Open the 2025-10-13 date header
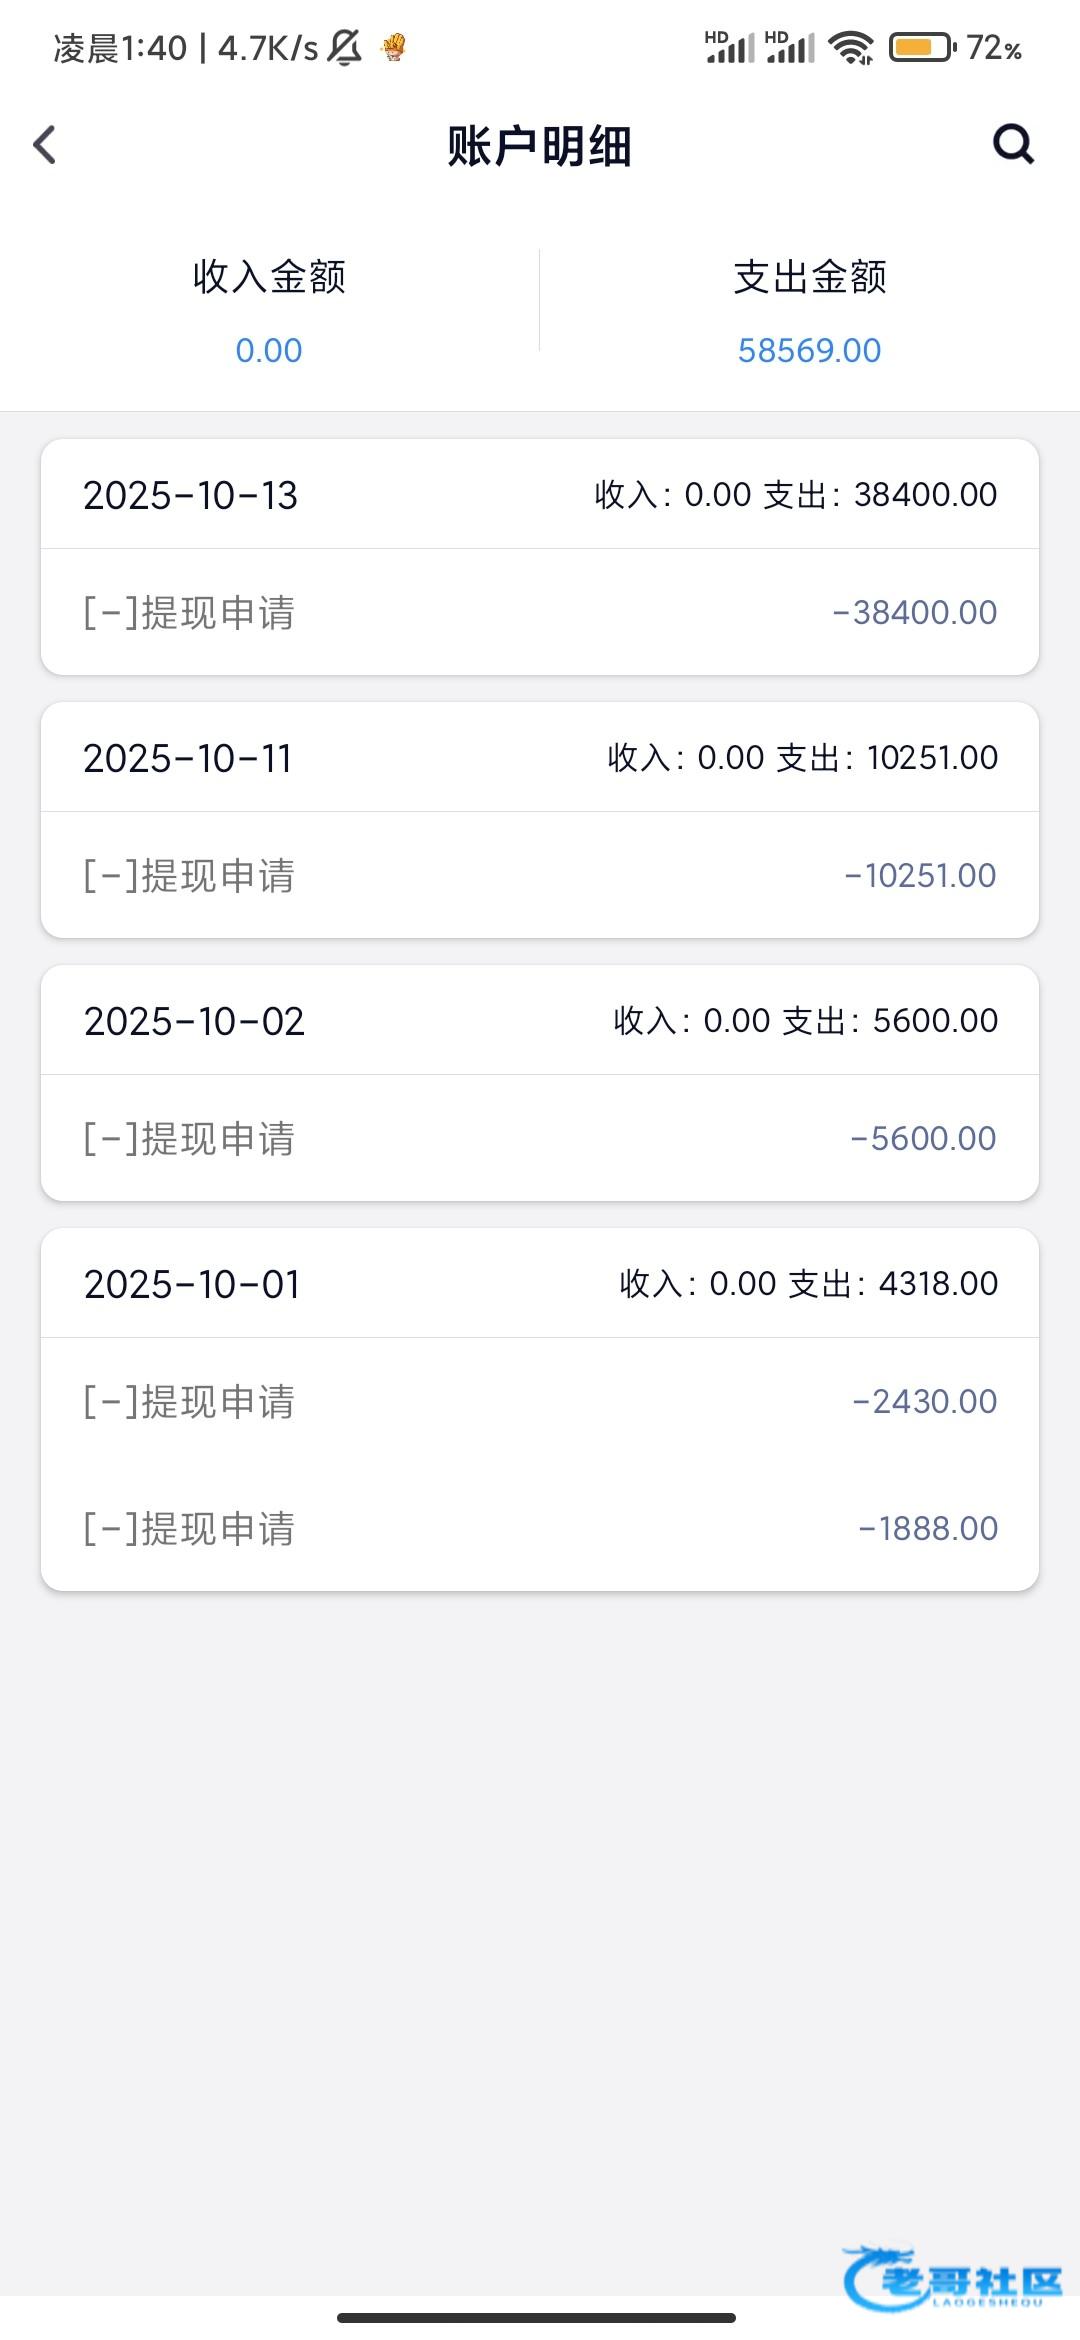 [x=540, y=495]
